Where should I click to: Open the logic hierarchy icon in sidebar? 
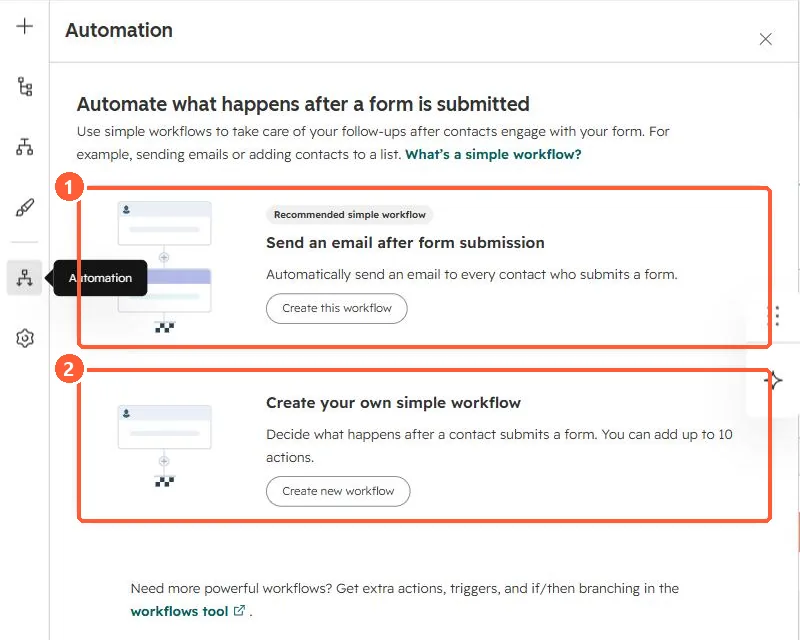[24, 146]
